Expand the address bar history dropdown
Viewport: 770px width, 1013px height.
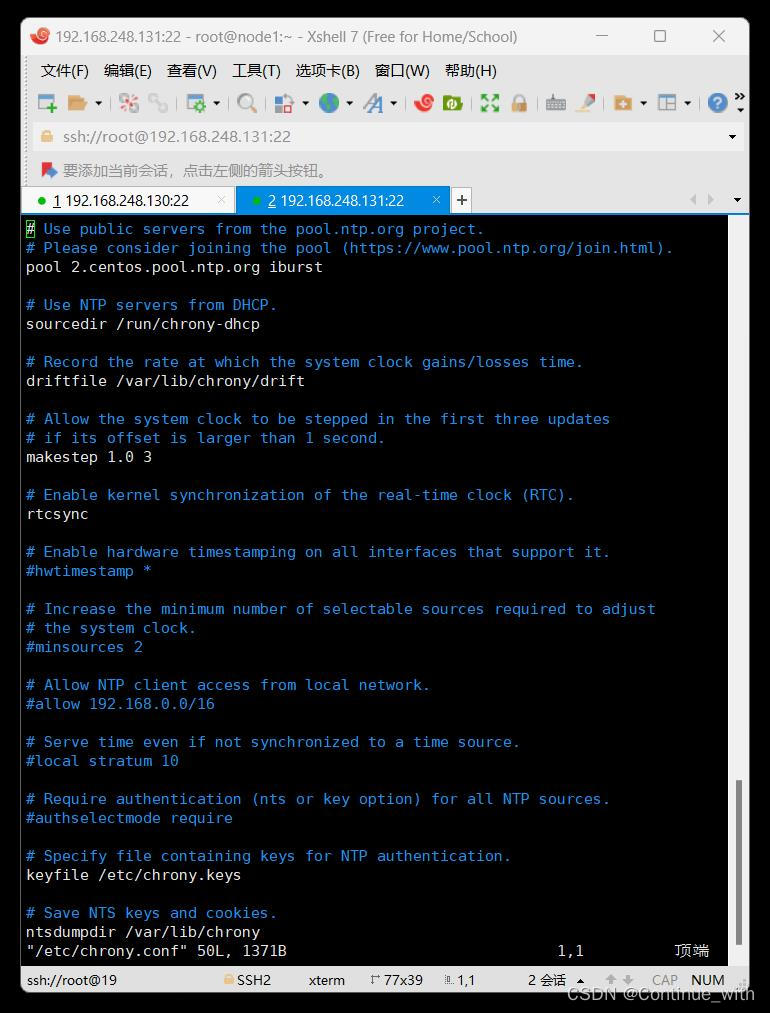(732, 137)
